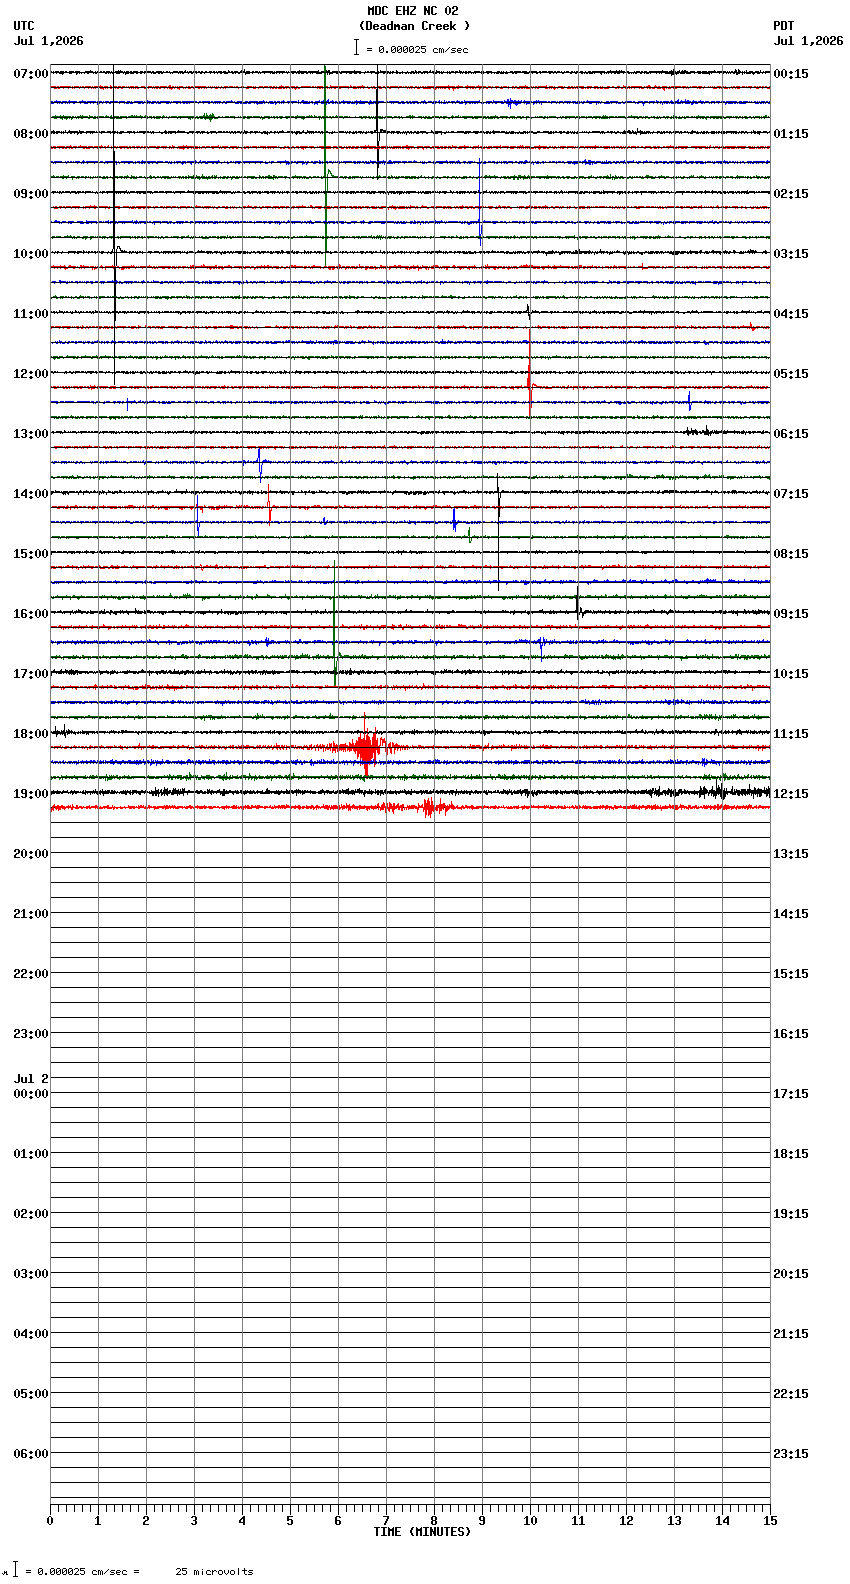Click the 'UTC' timezone label

(x=24, y=26)
